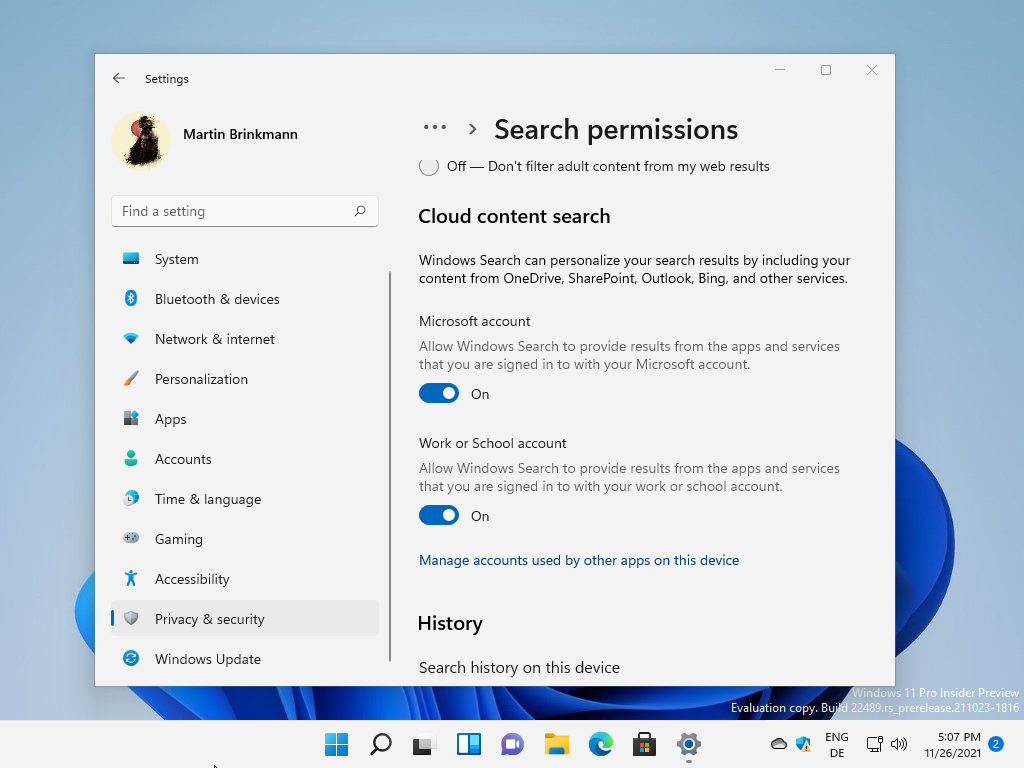Launch Microsoft Edge from taskbar

[x=601, y=744]
